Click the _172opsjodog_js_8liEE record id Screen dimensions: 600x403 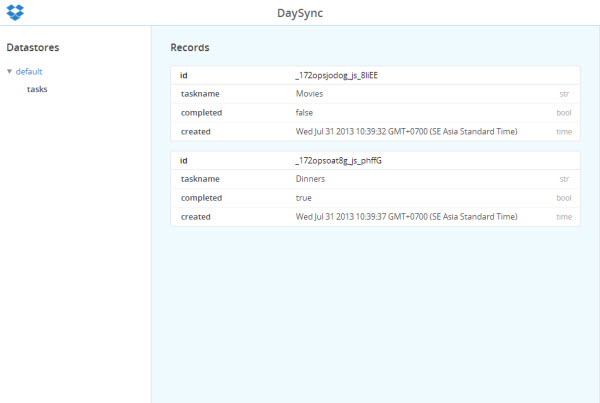pos(336,75)
